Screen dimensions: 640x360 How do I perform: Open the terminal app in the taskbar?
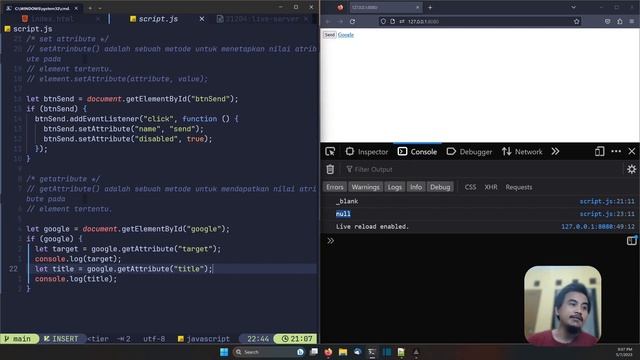[x=372, y=352]
